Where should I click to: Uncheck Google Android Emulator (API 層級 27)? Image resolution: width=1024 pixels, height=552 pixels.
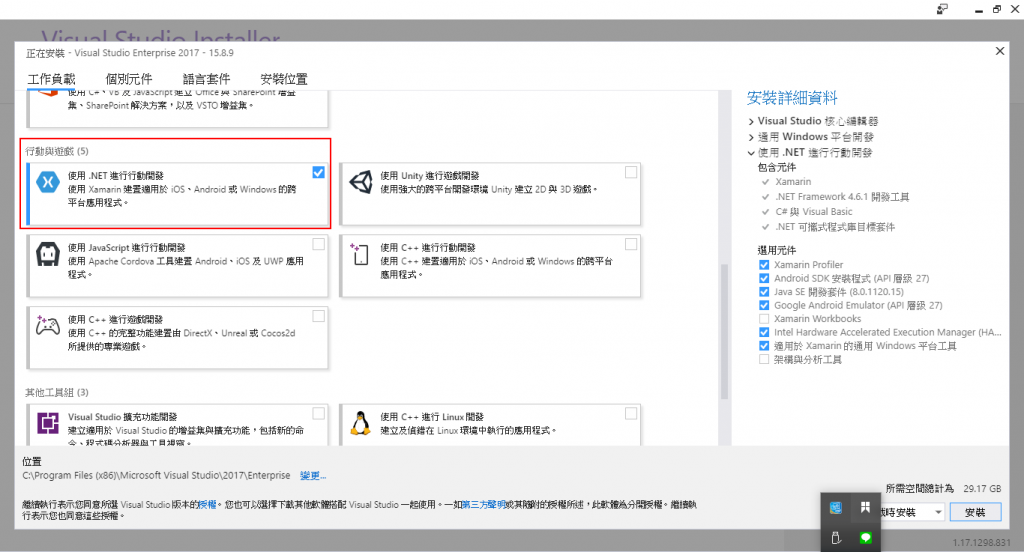pyautogui.click(x=763, y=305)
